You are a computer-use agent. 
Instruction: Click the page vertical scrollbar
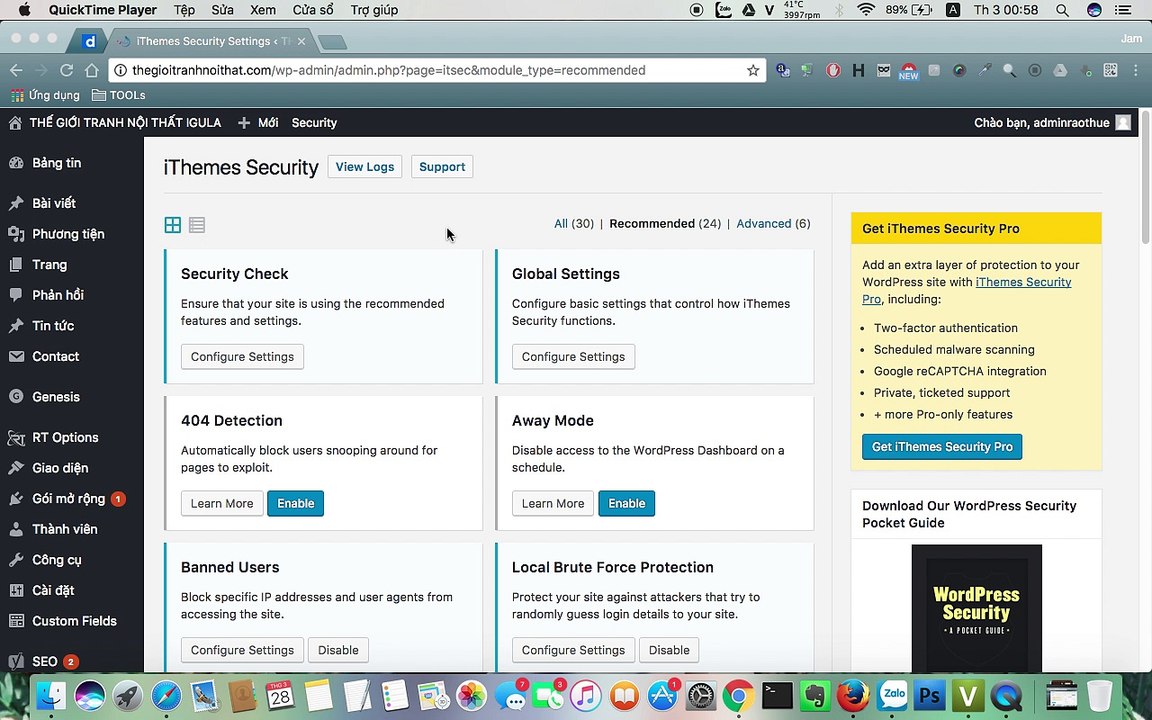click(x=1145, y=178)
